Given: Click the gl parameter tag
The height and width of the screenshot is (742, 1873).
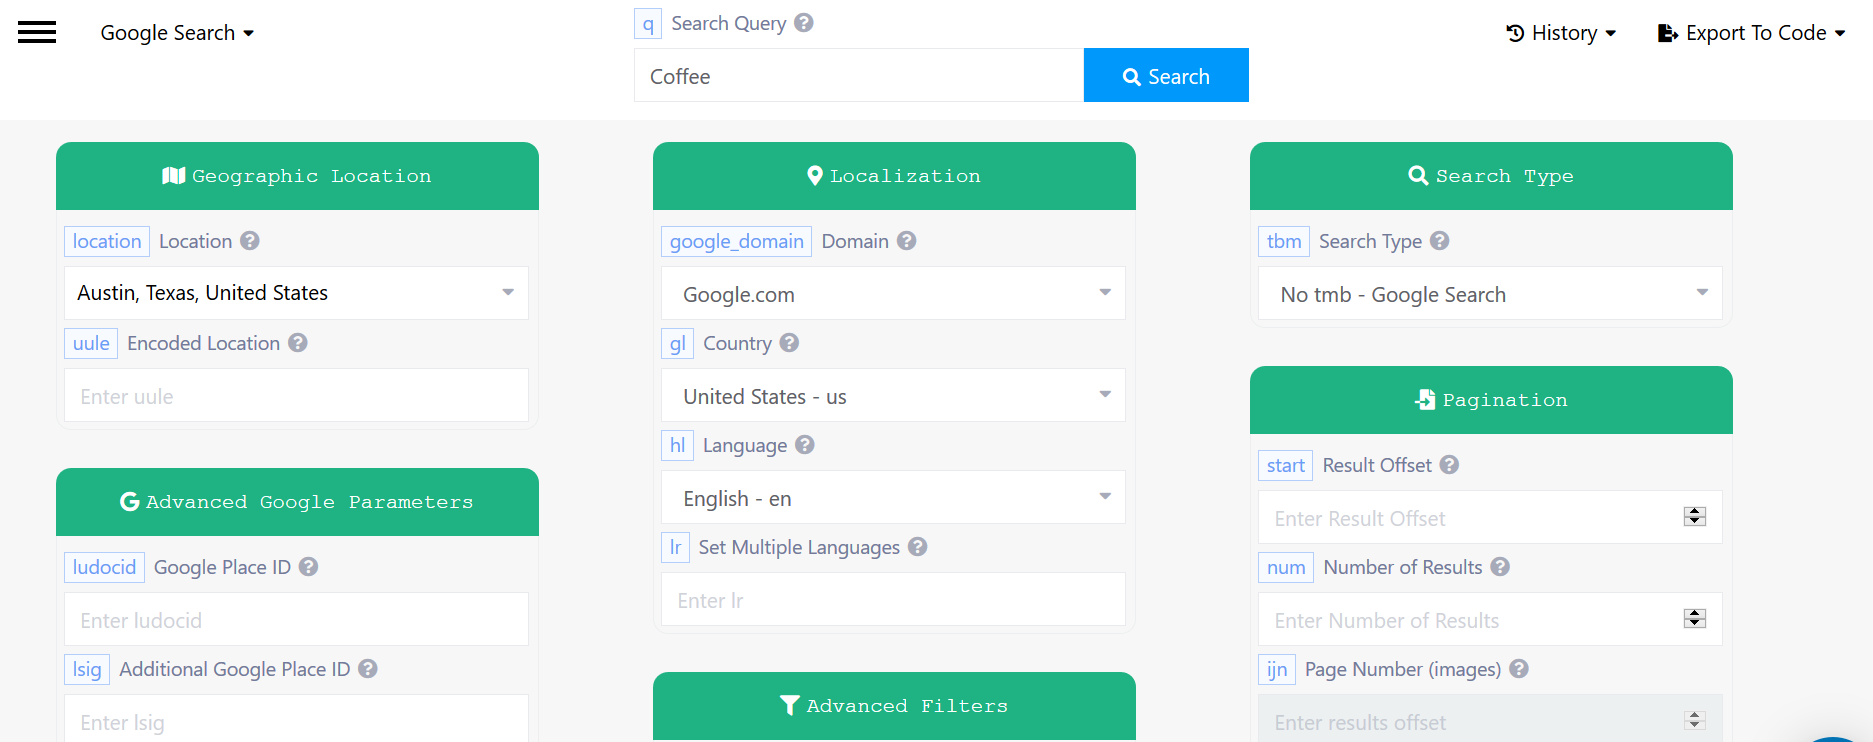Looking at the screenshot, I should [677, 343].
